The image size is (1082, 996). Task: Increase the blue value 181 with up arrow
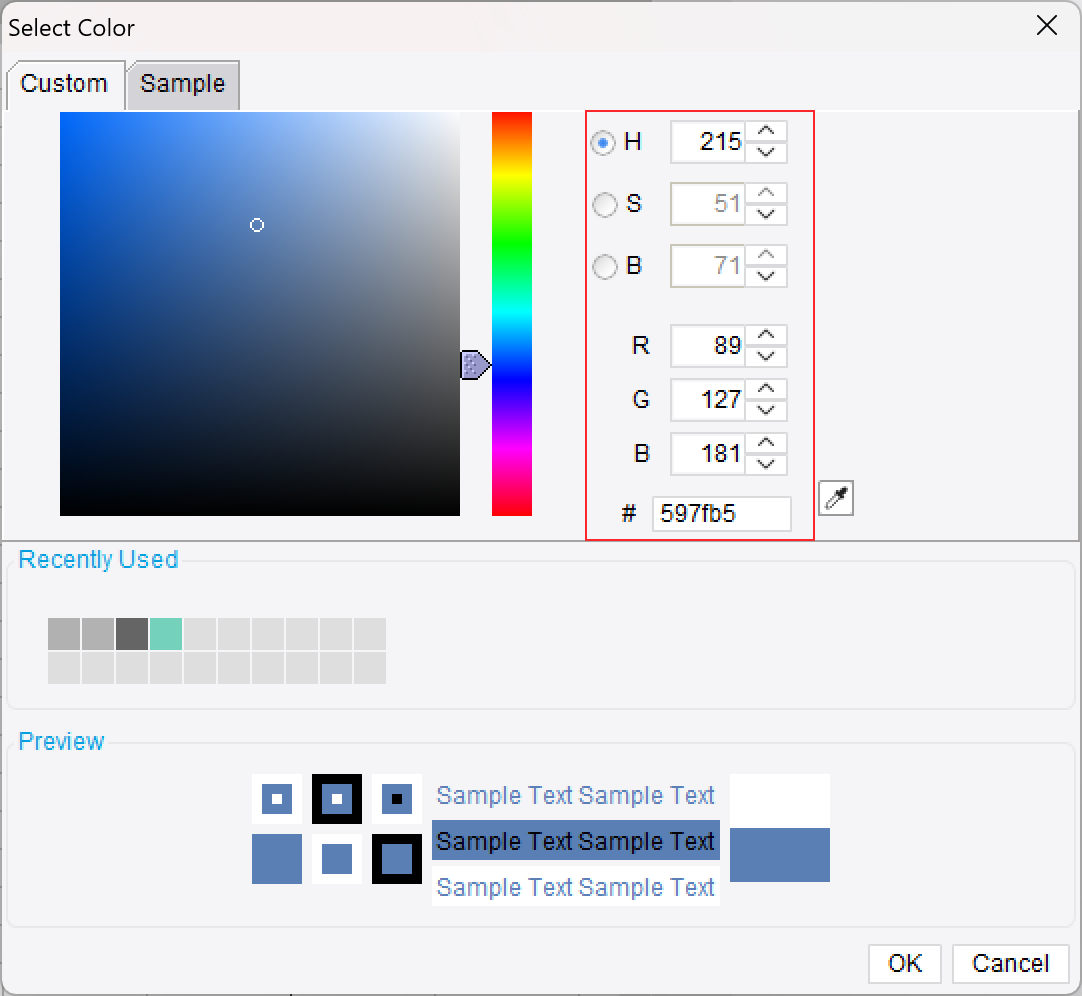[766, 443]
